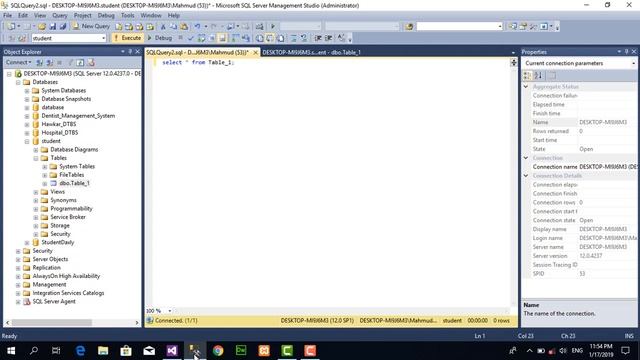
Task: Click the Cut scissors icon
Action: pyautogui.click(x=163, y=27)
